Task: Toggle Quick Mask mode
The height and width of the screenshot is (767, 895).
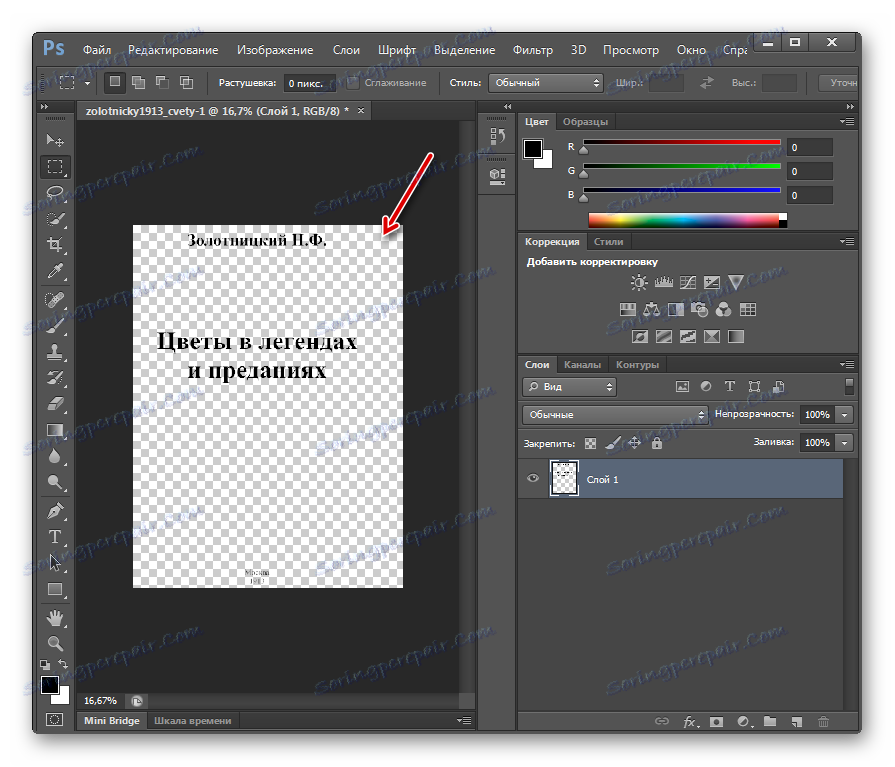Action: [x=55, y=720]
